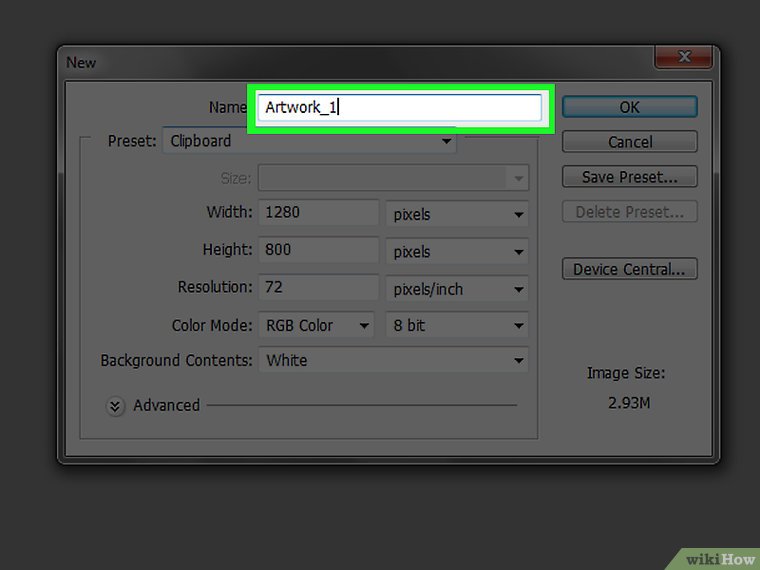Click the Width value field

(318, 213)
